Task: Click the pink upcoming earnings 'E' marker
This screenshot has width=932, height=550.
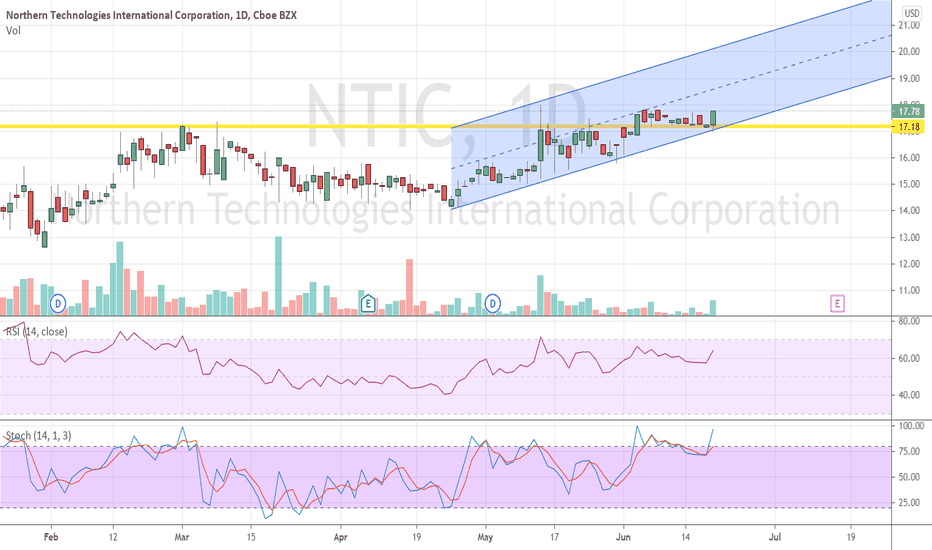Action: 837,304
